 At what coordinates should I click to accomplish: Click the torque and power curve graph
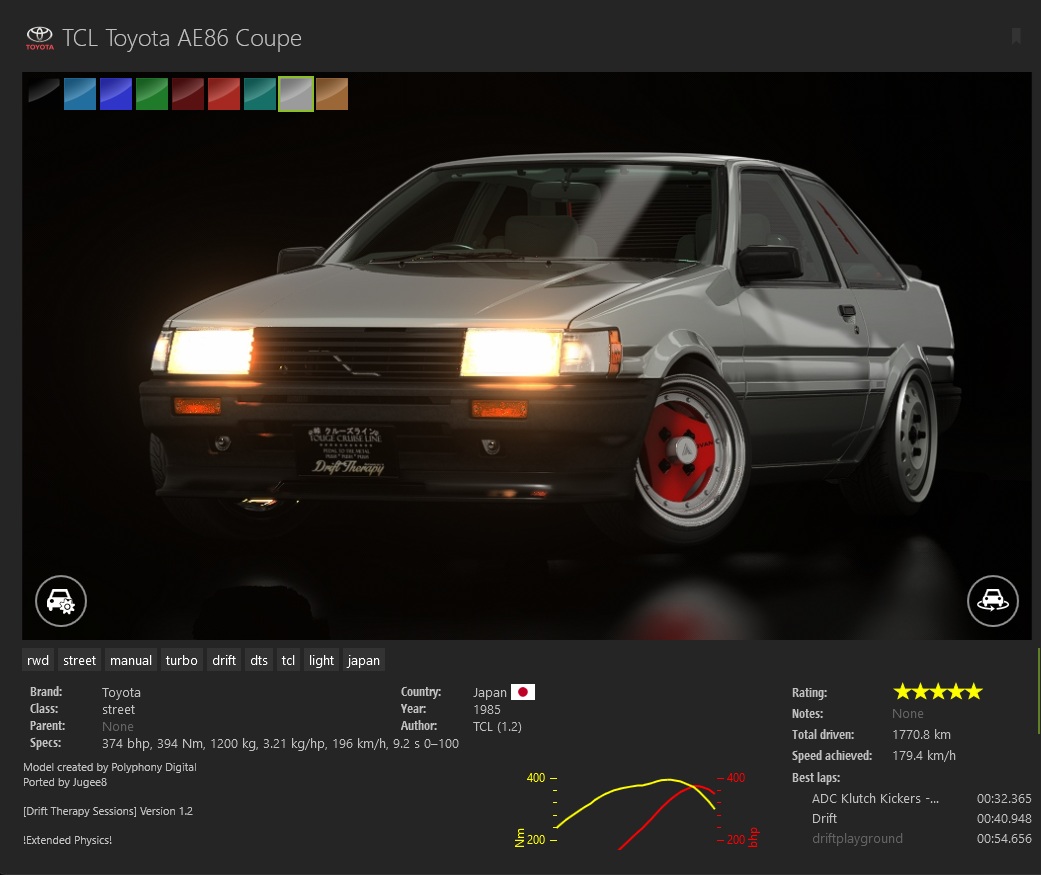pyautogui.click(x=636, y=810)
